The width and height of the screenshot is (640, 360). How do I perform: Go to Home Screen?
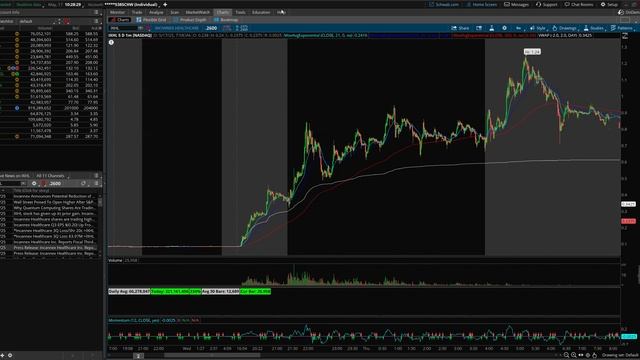coord(482,4)
